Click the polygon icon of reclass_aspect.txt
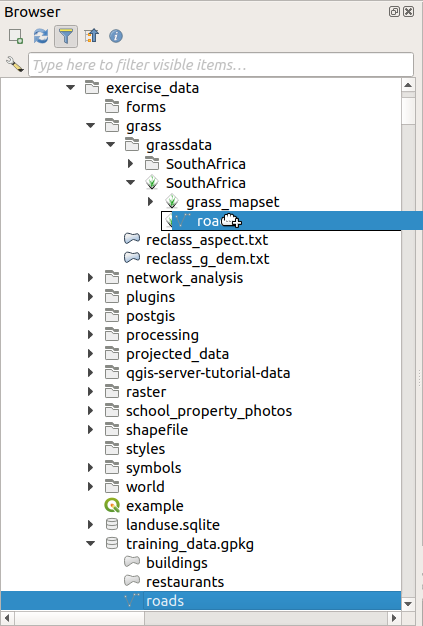423x626 pixels. pos(132,239)
